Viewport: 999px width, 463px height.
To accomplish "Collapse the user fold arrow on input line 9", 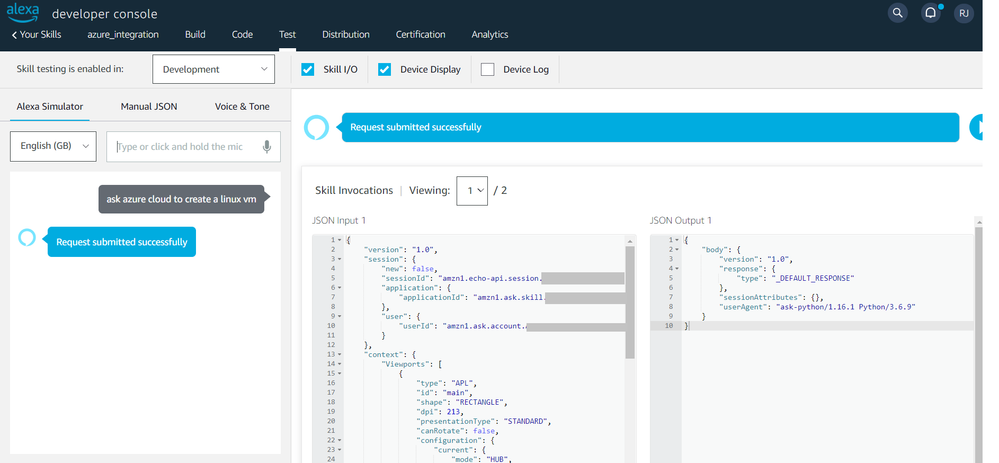I will pyautogui.click(x=340, y=317).
